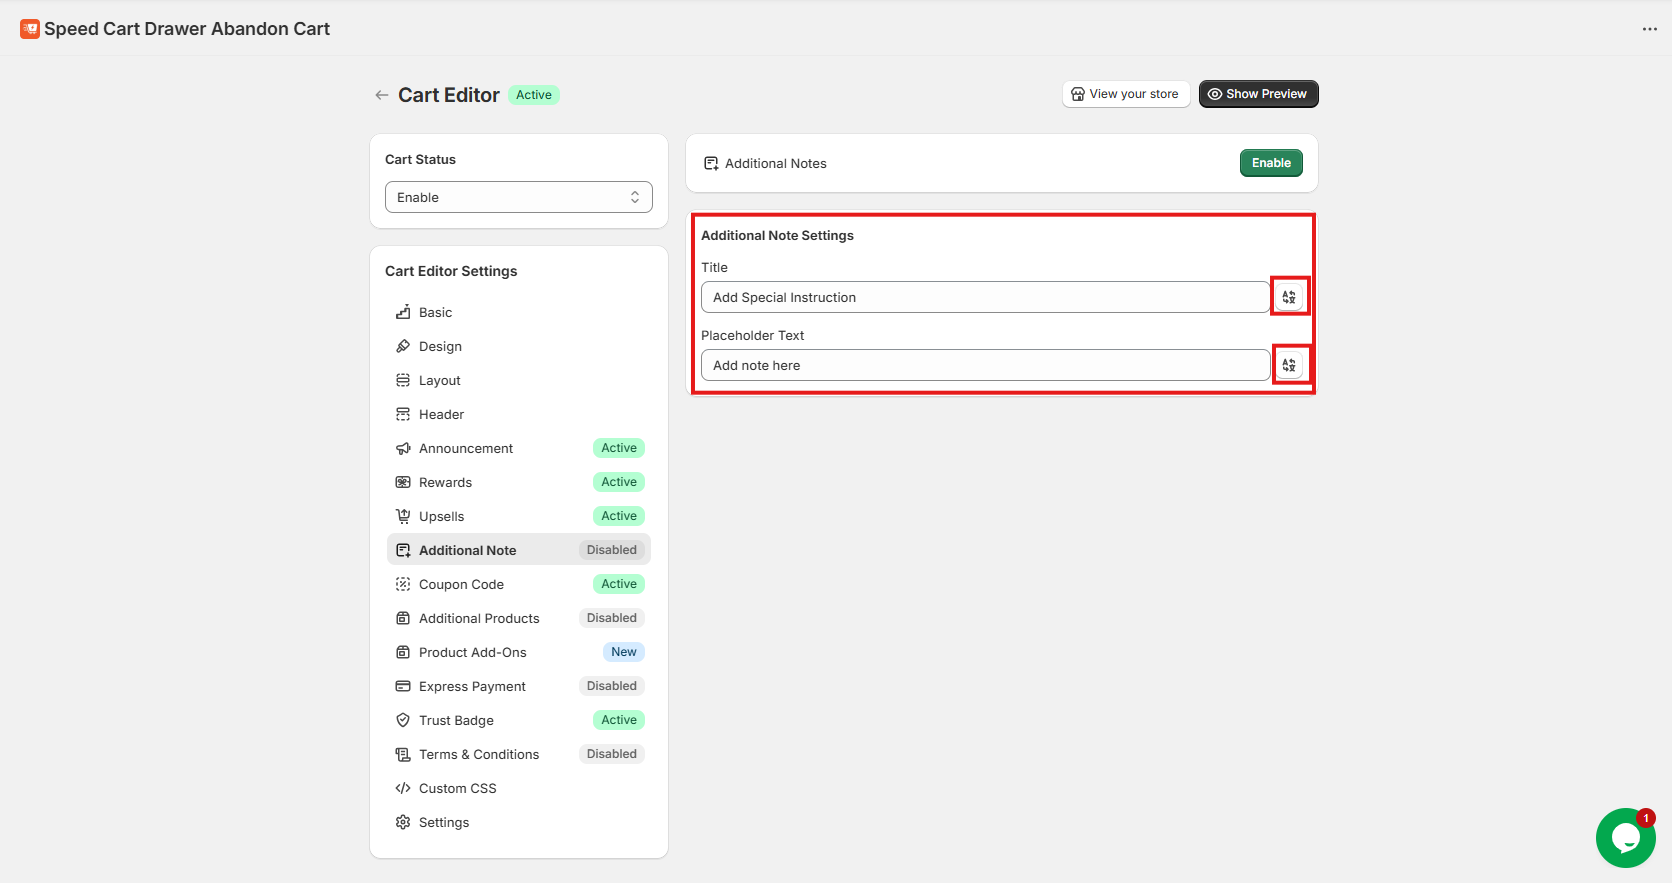The width and height of the screenshot is (1672, 883).
Task: Enable the Additional Notes feature
Action: point(1270,163)
